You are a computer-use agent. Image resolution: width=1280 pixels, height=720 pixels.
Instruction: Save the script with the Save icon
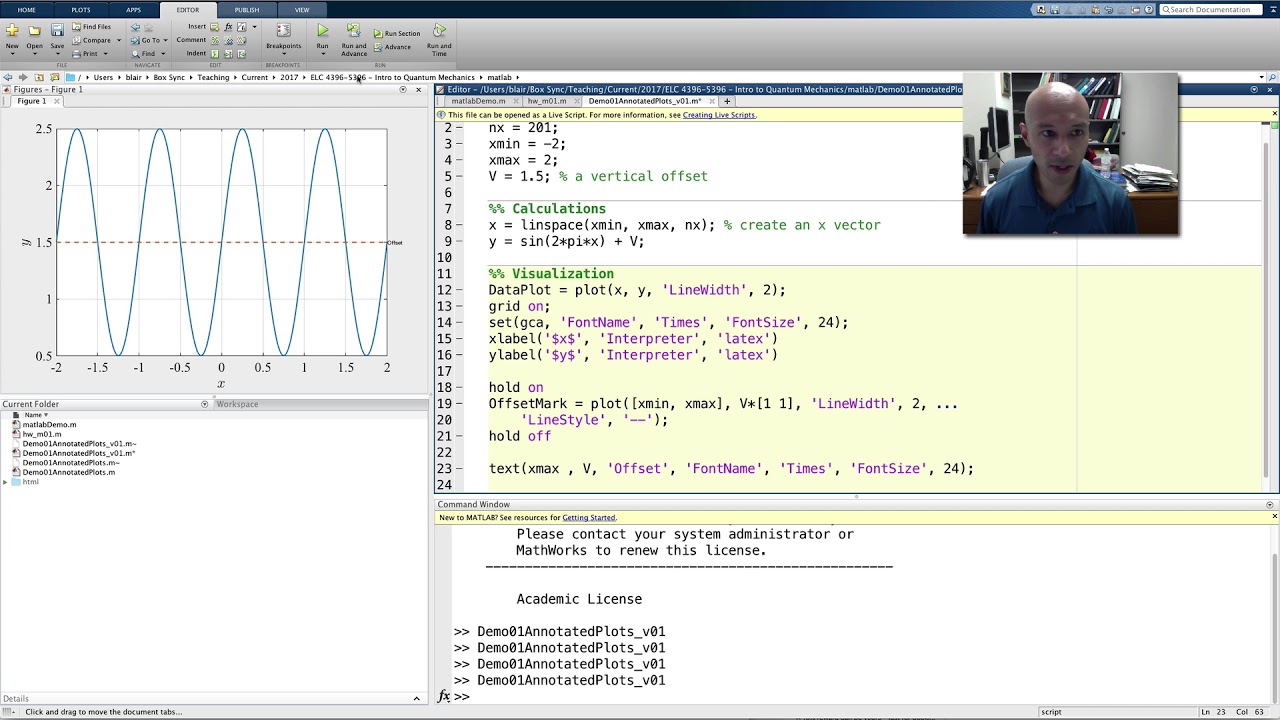click(x=57, y=32)
